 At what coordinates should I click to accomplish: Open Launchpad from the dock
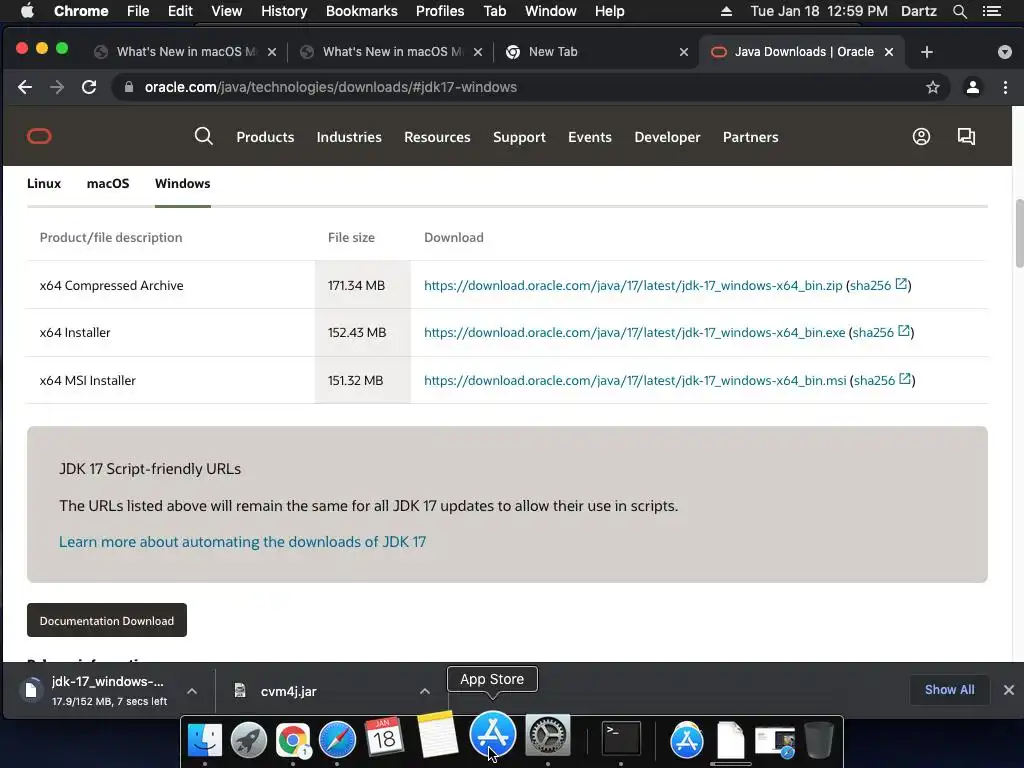coord(249,740)
